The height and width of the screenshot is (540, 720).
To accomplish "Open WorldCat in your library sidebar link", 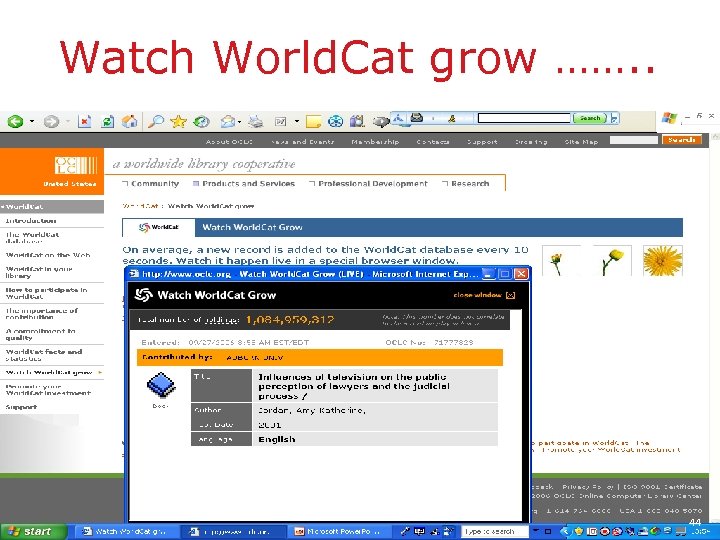I will point(39,272).
